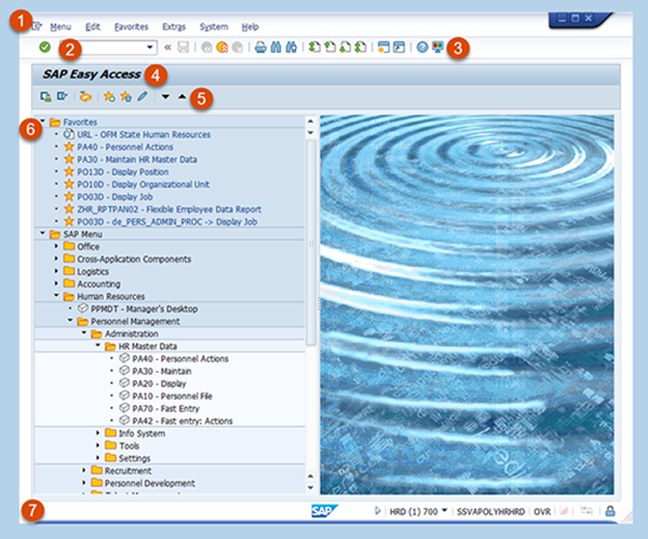Click Delete Favorites star icon
Screen dimensions: 648x539
tap(126, 97)
